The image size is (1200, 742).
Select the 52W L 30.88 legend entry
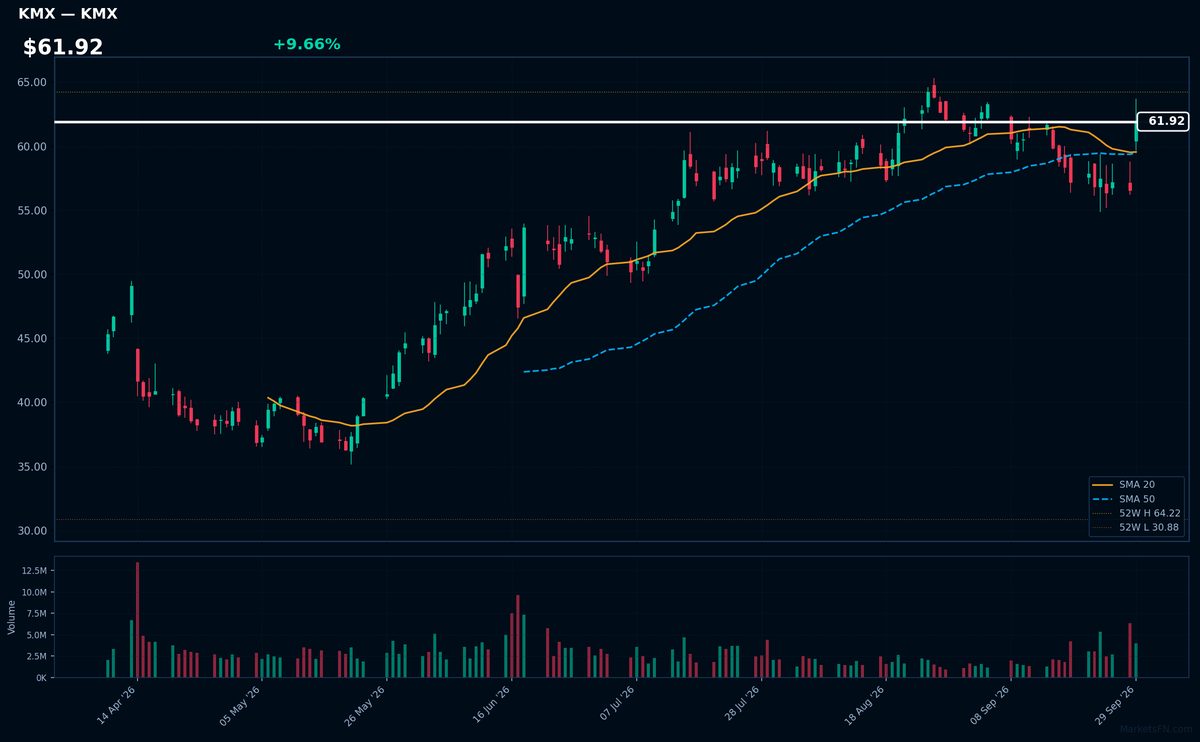(1138, 526)
